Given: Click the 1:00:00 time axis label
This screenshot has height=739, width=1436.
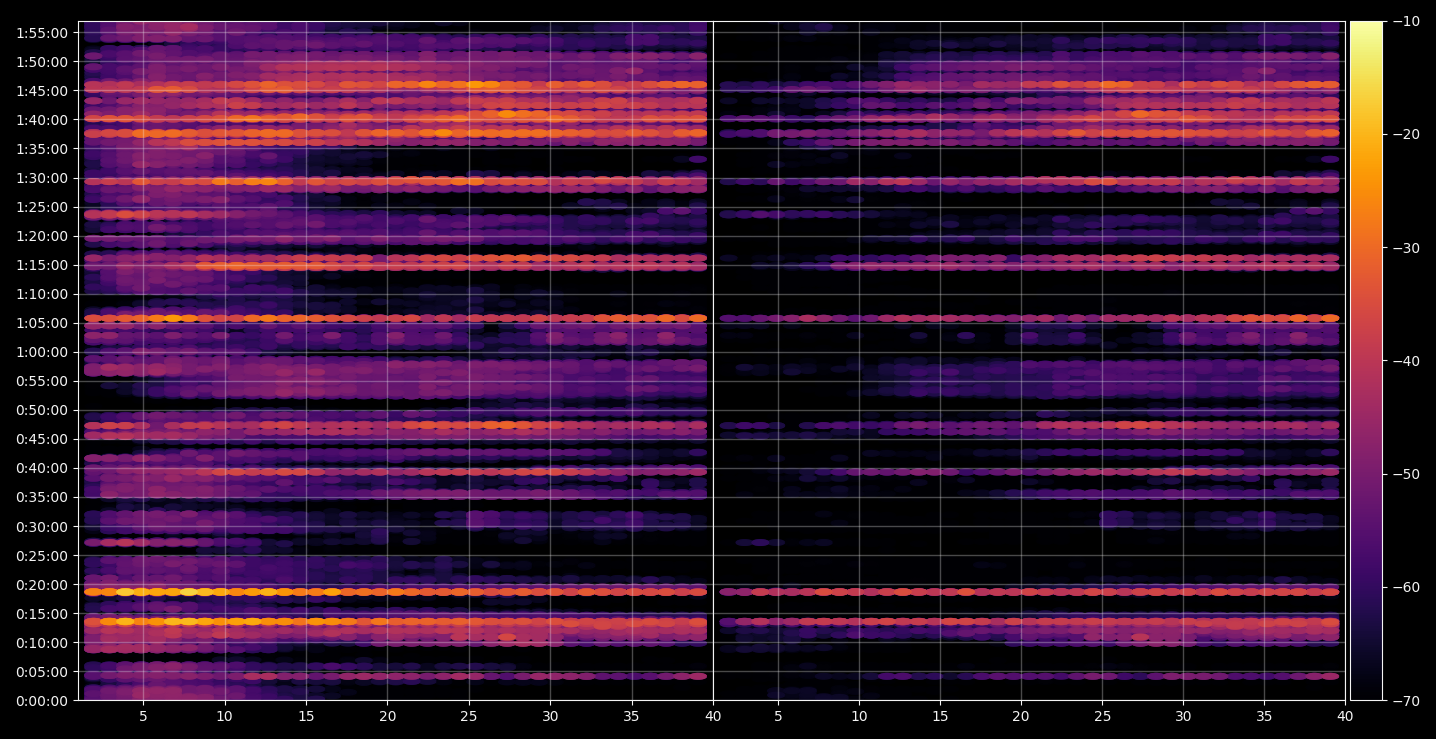Looking at the screenshot, I should [42, 352].
